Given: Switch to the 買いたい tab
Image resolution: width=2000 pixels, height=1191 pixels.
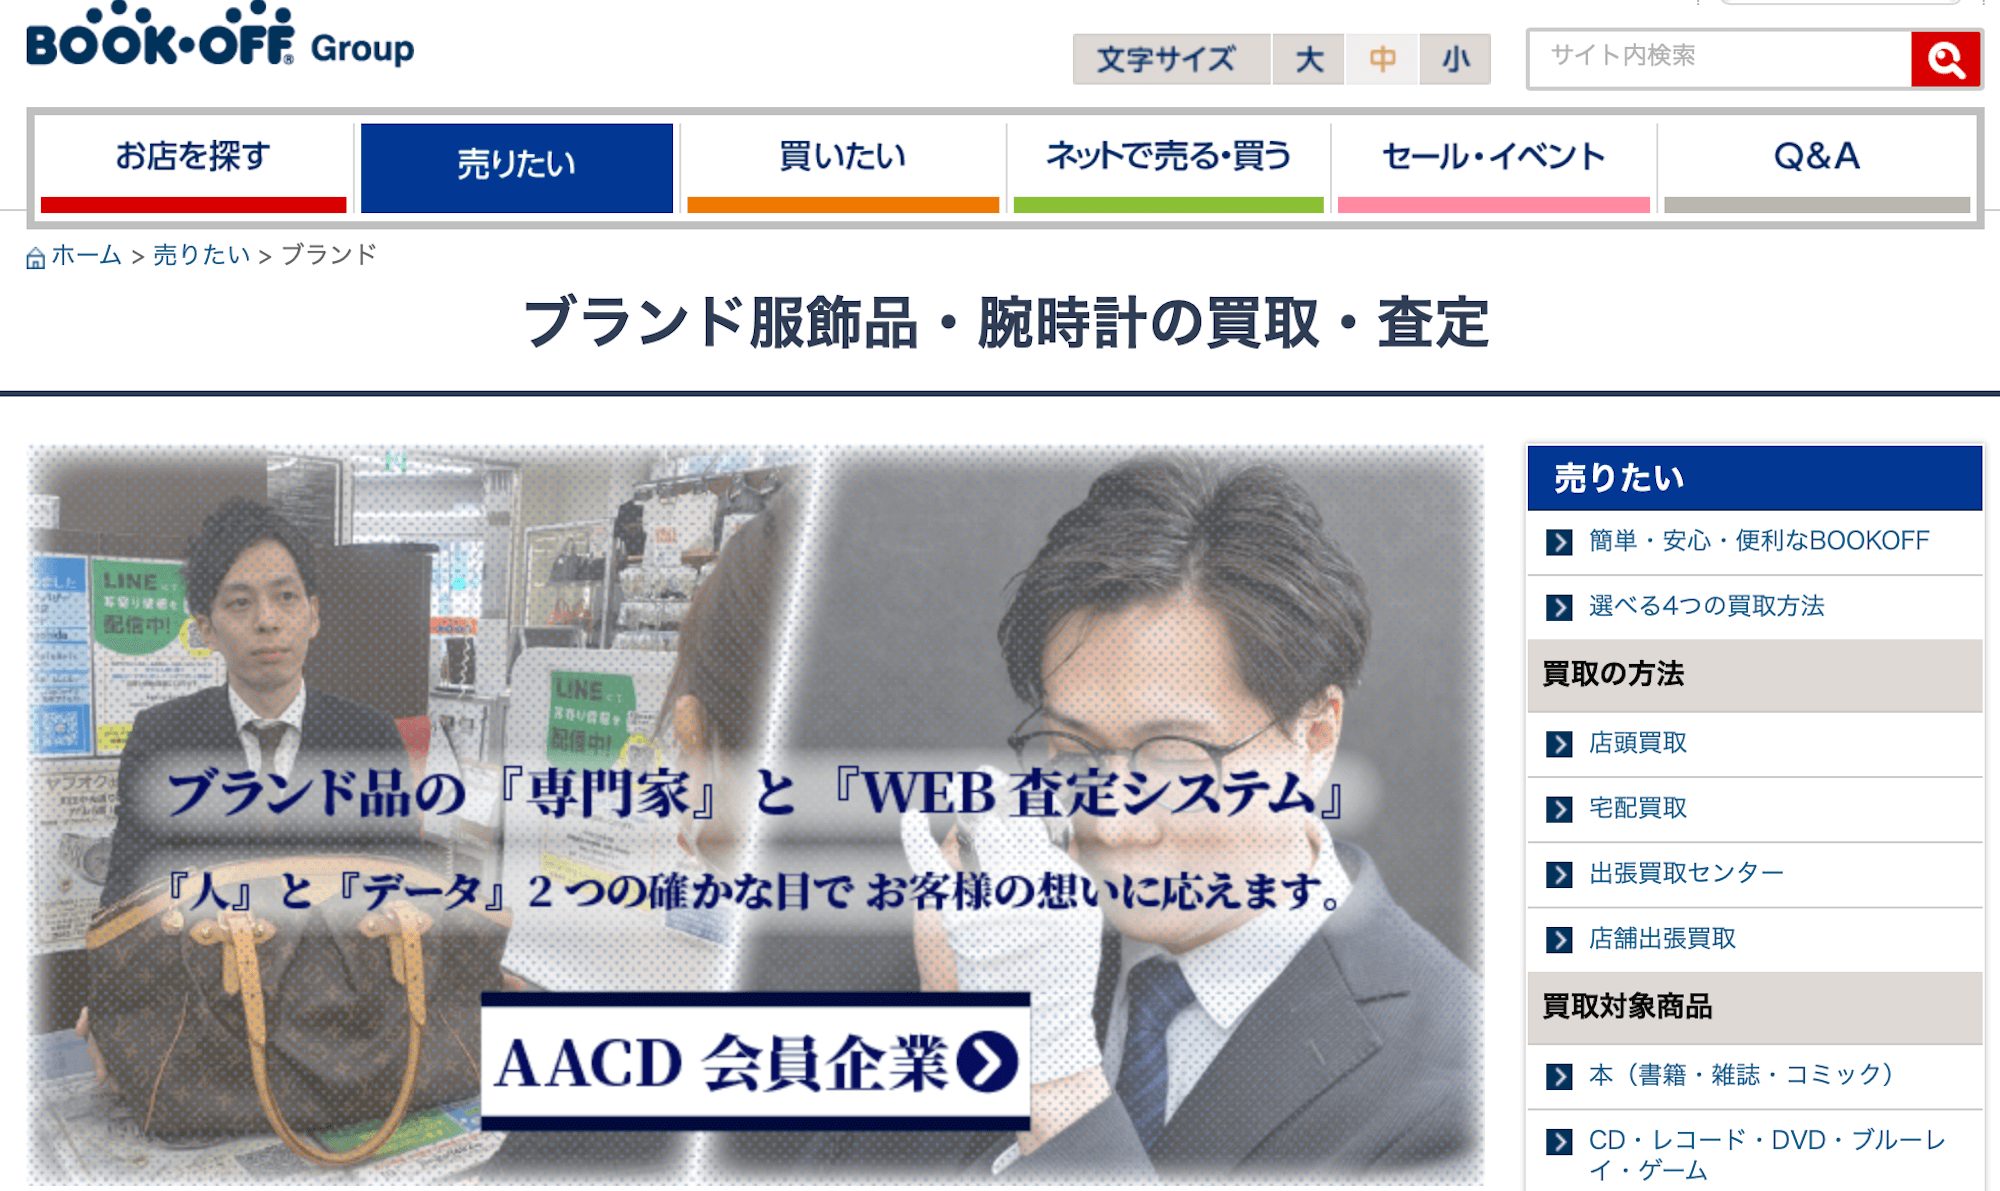Looking at the screenshot, I should [841, 156].
